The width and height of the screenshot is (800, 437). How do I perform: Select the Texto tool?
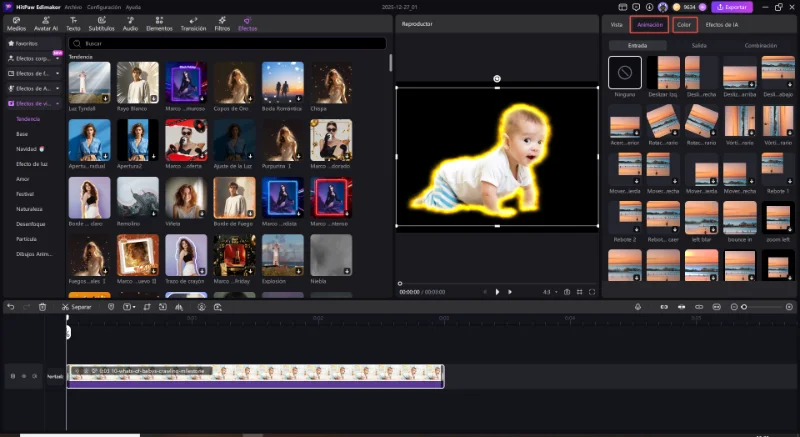click(73, 24)
